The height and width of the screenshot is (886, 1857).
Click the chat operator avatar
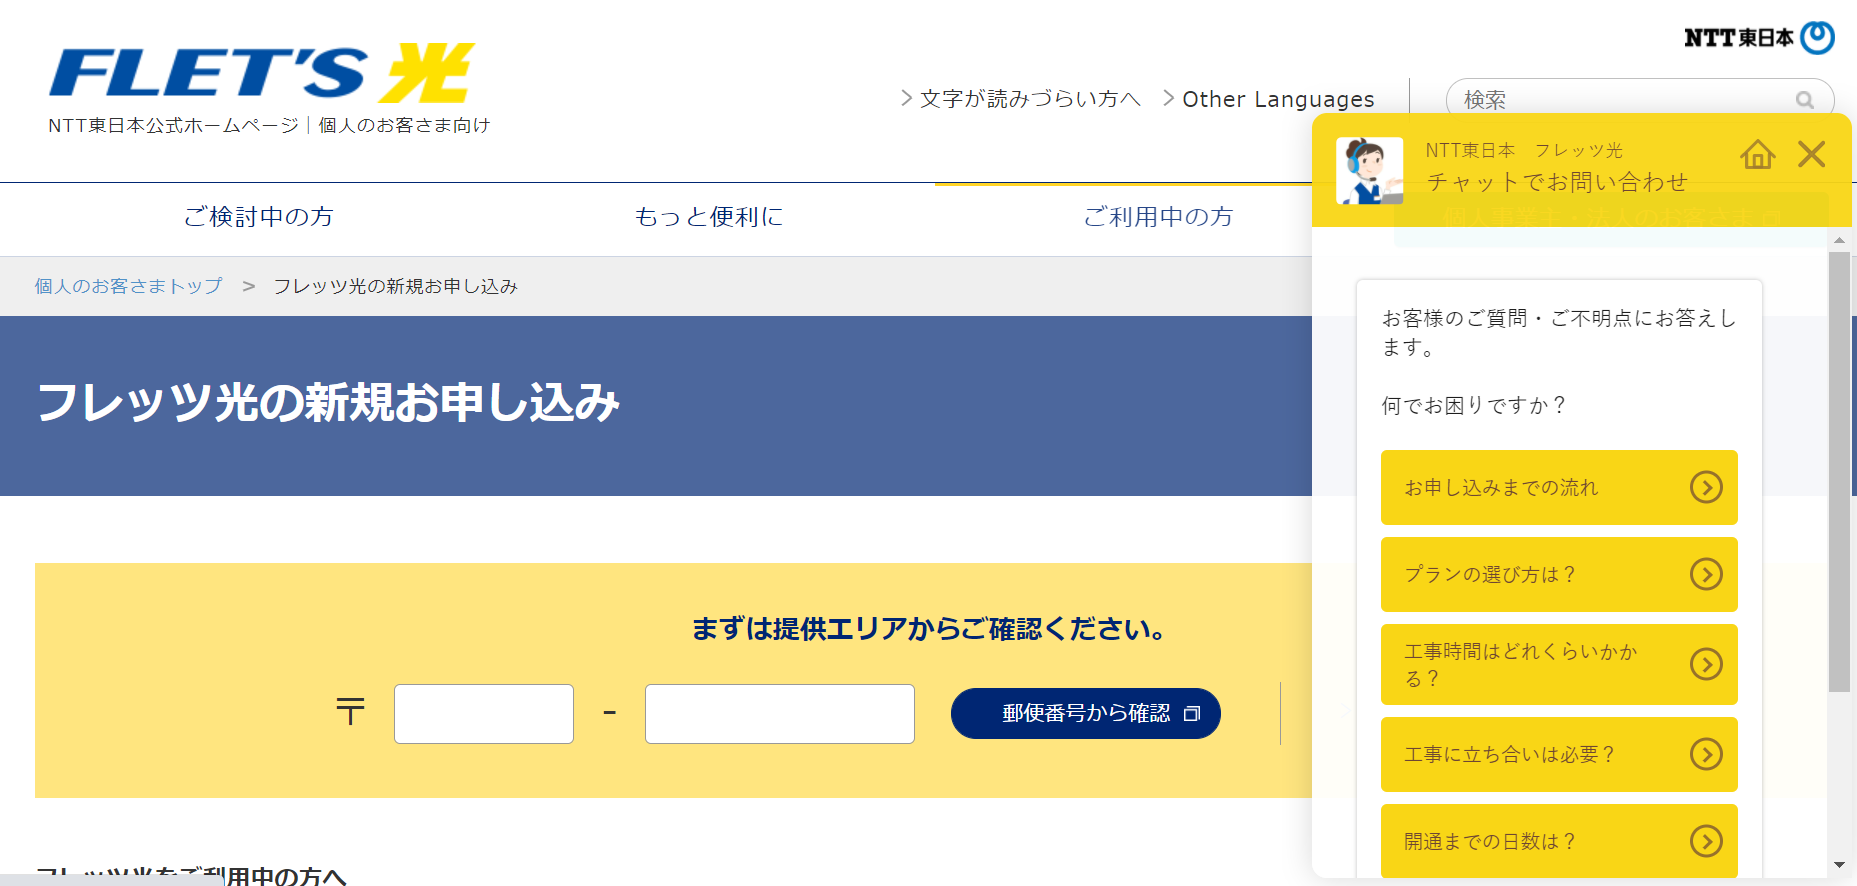[1369, 171]
